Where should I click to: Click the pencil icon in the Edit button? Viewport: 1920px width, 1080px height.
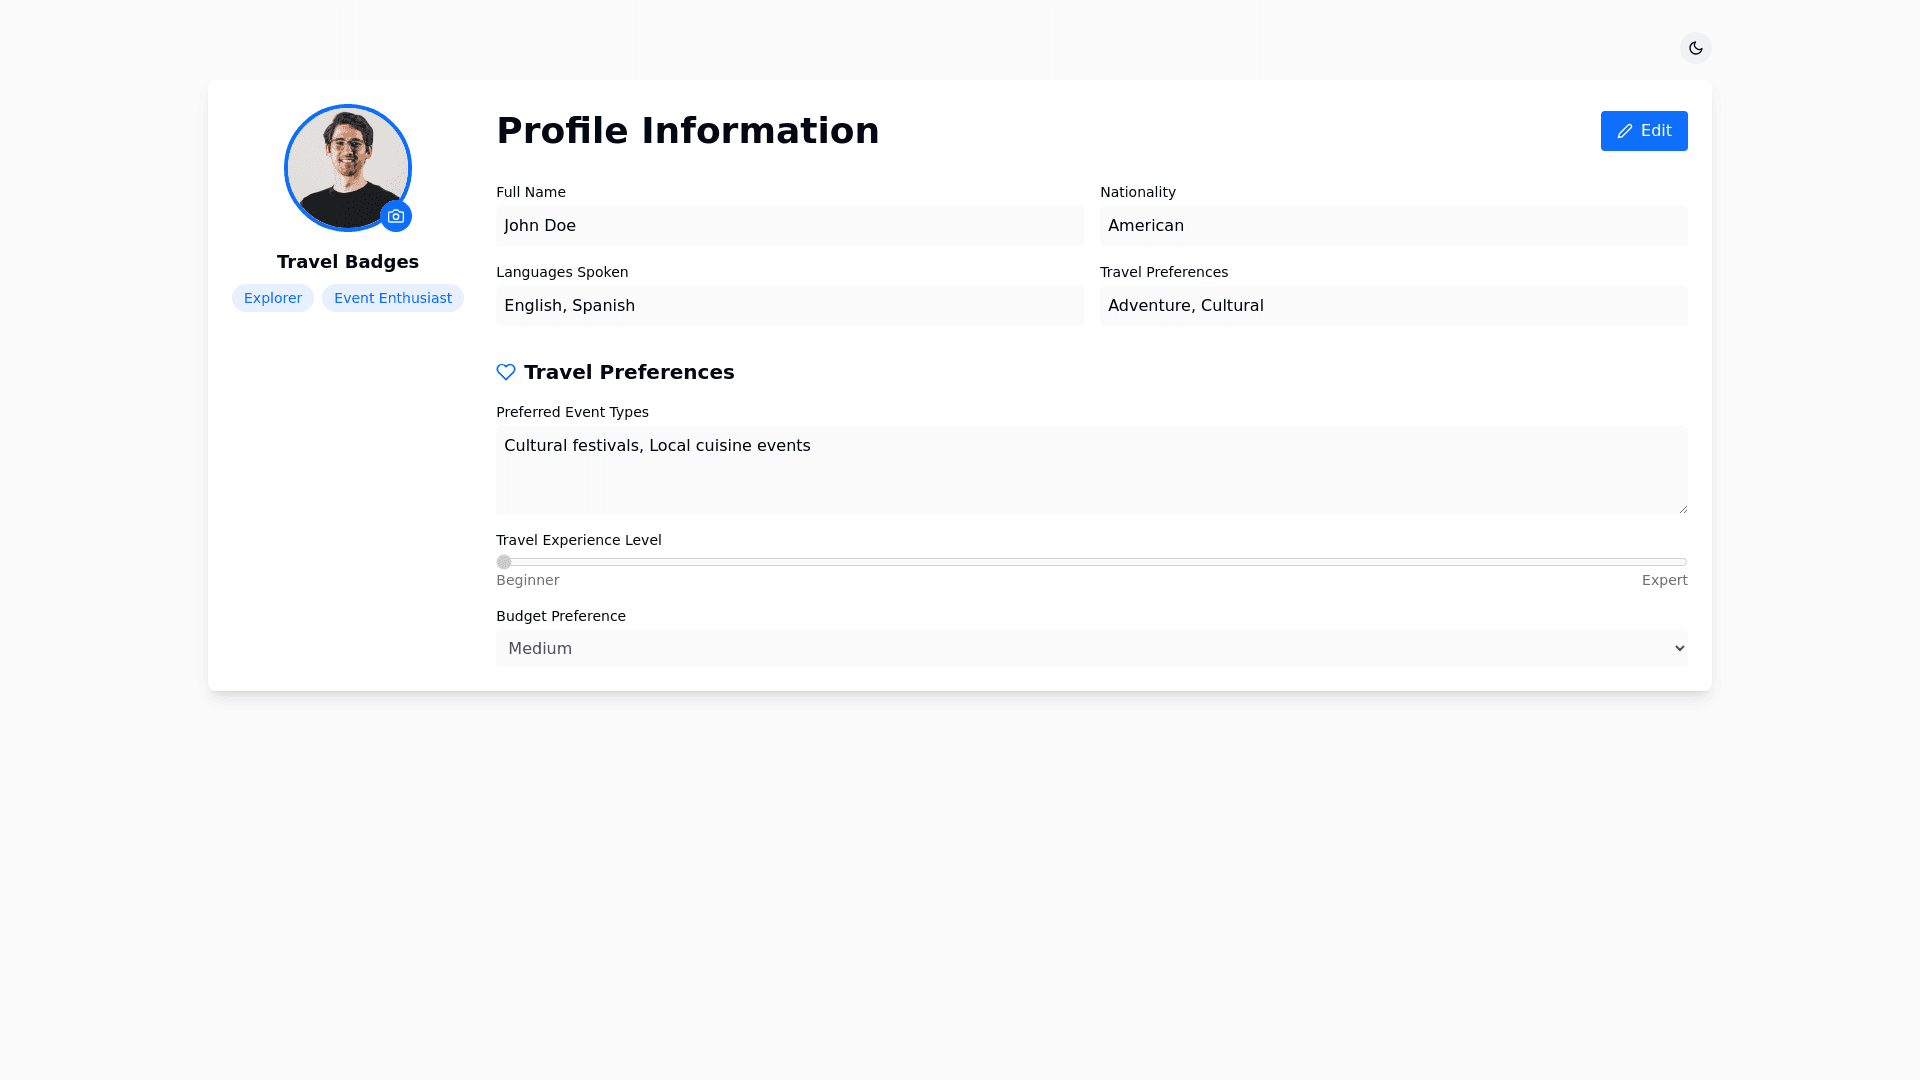[x=1625, y=131]
